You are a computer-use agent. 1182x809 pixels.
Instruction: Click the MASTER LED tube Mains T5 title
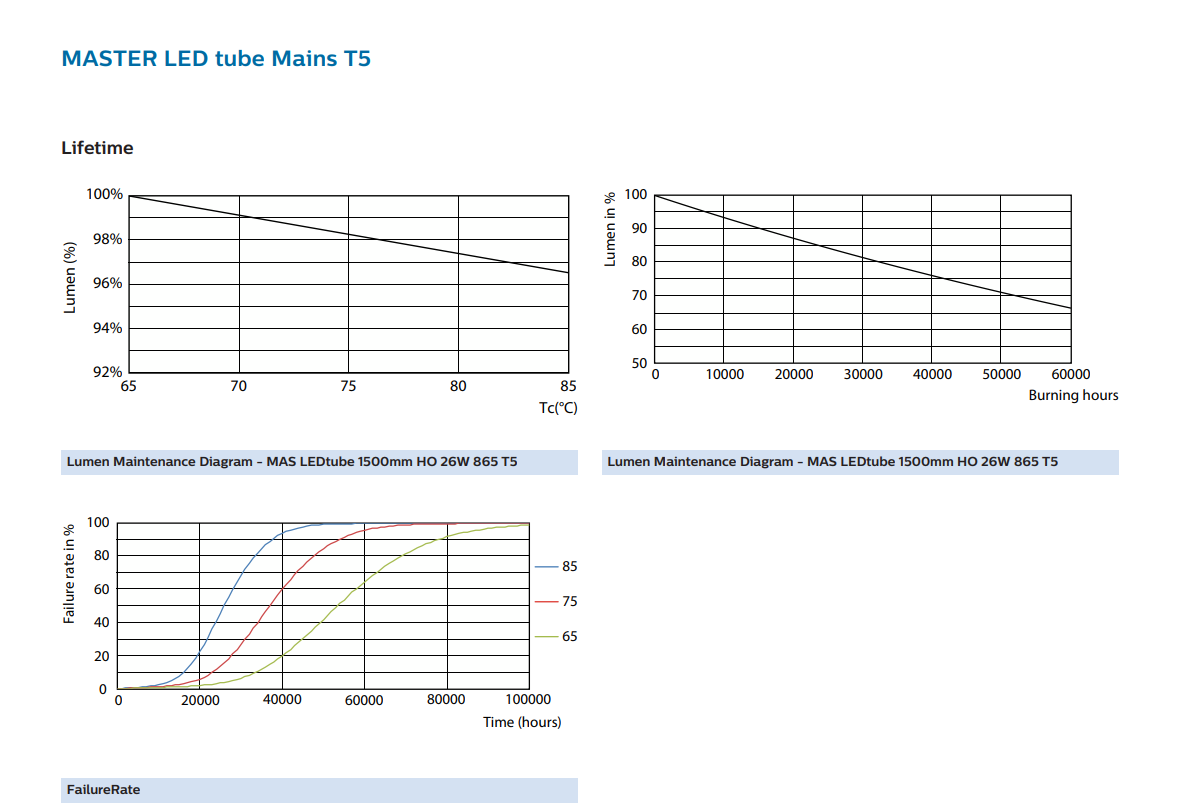[216, 58]
